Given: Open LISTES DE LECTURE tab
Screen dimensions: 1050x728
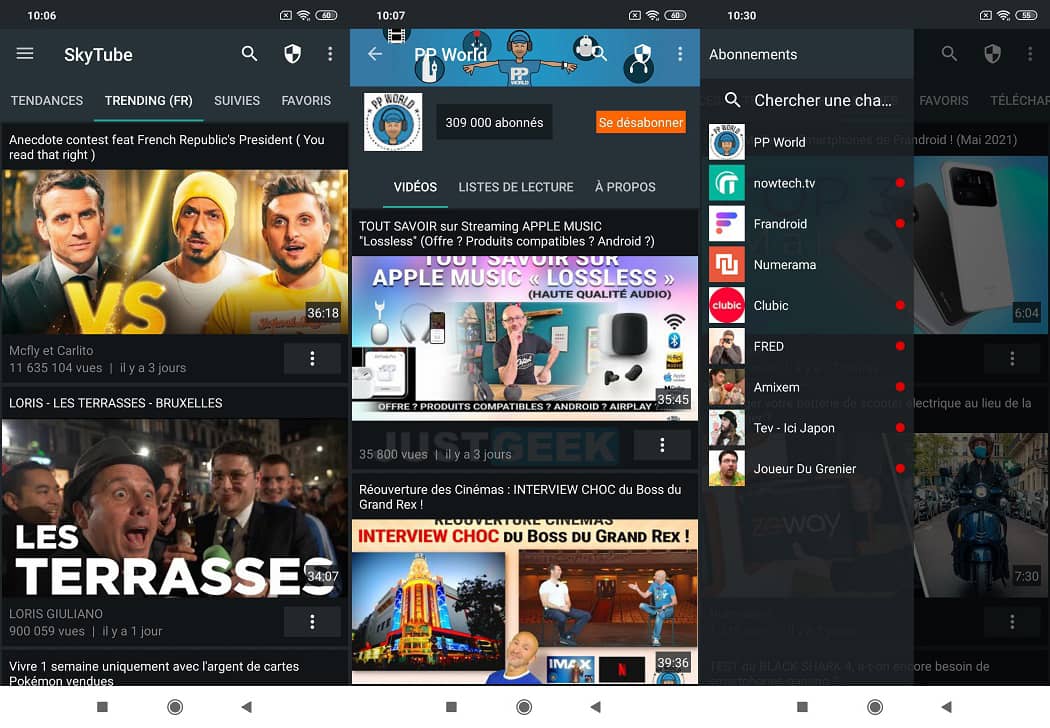Looking at the screenshot, I should click(x=516, y=187).
